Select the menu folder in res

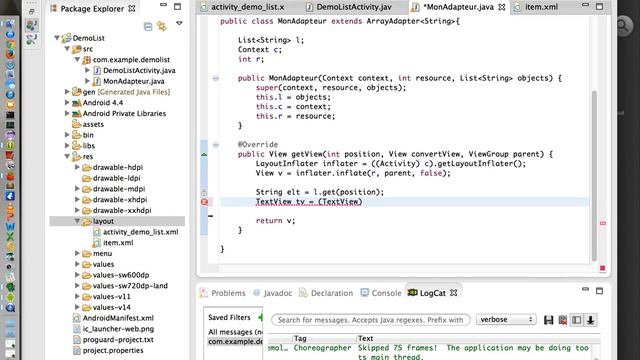tap(102, 253)
